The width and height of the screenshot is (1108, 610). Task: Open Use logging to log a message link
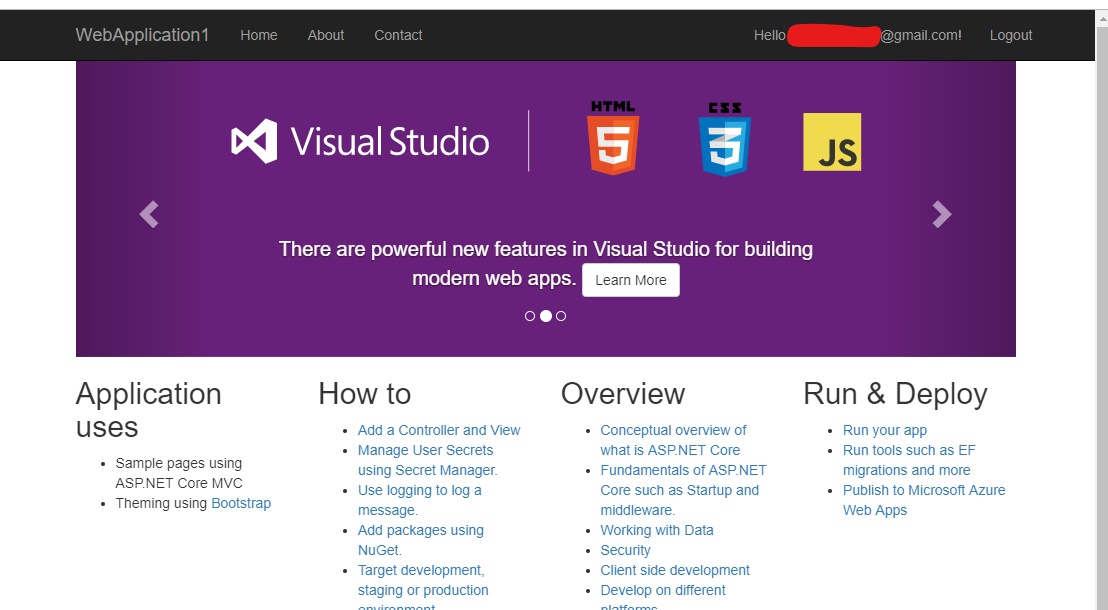coord(420,500)
